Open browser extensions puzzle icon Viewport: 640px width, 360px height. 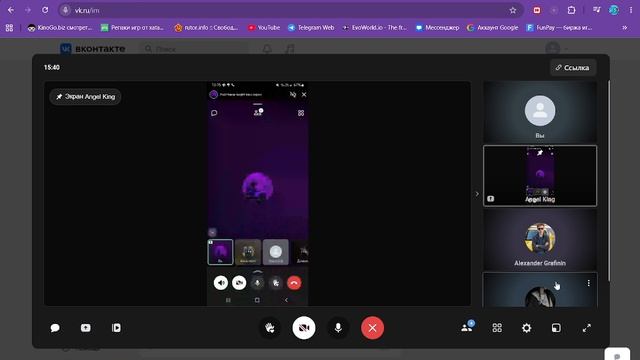pos(571,10)
